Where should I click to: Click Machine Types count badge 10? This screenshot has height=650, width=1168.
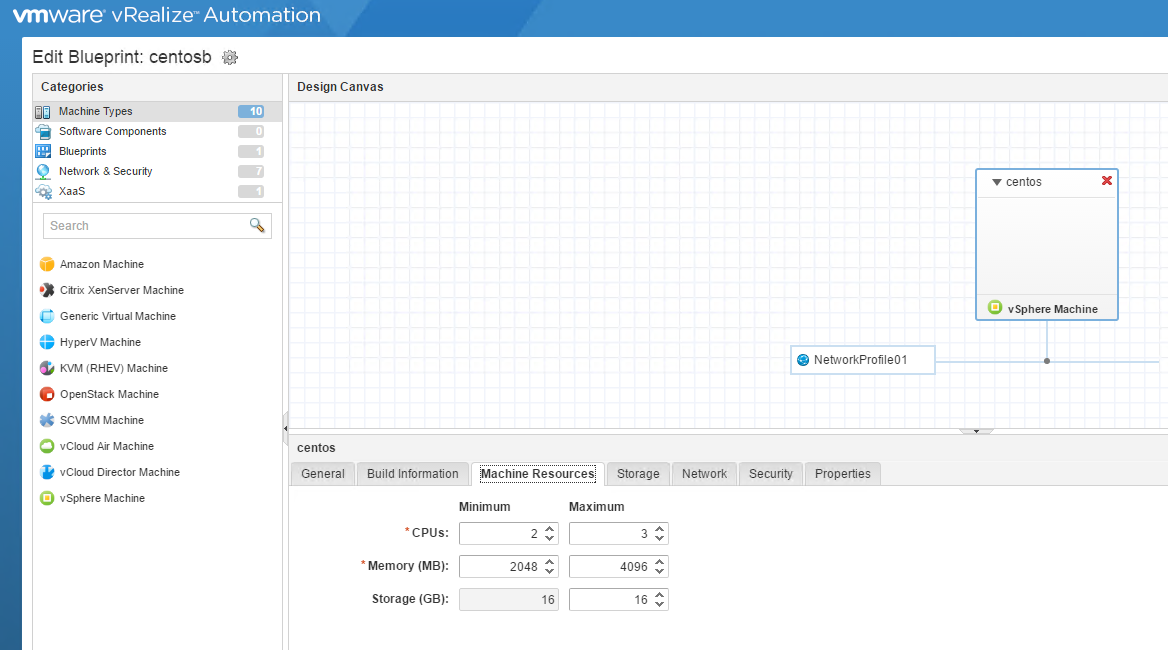coord(251,112)
